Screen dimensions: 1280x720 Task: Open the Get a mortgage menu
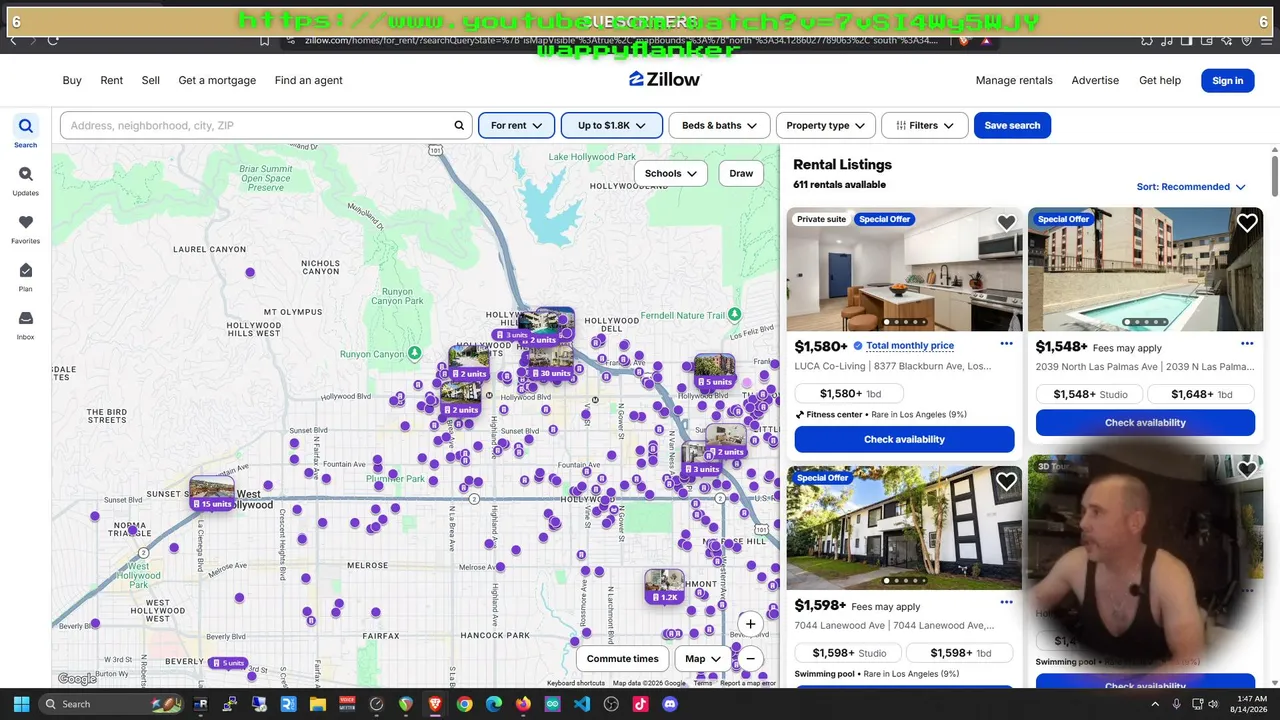(217, 80)
